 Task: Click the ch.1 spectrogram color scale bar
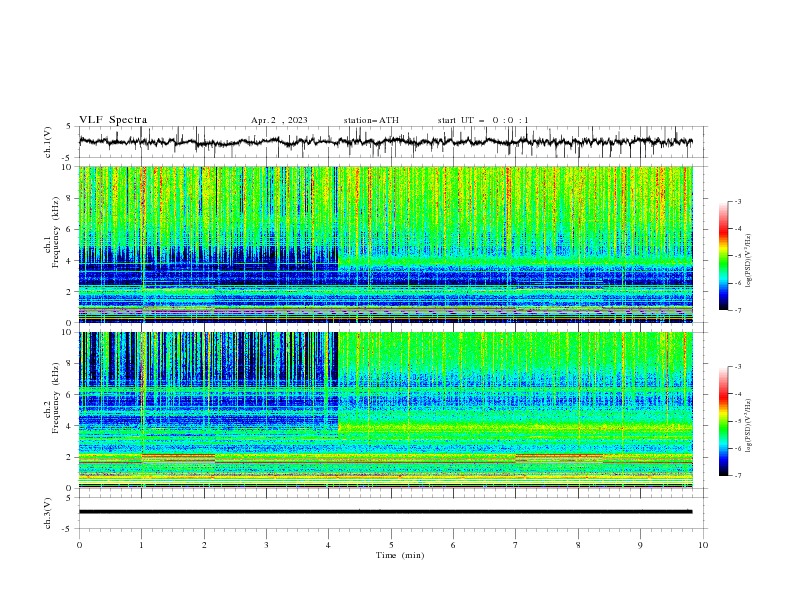723,256
